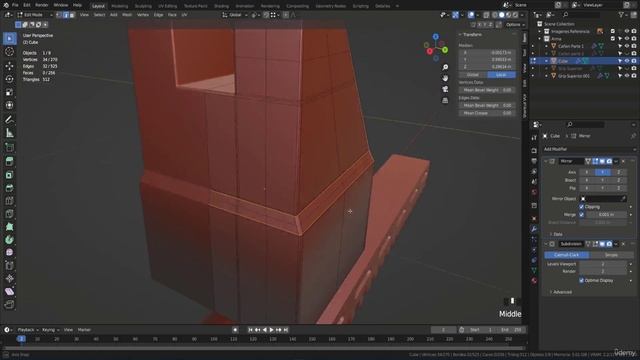Select the Move tool
The image size is (640, 360).
pyautogui.click(x=9, y=65)
